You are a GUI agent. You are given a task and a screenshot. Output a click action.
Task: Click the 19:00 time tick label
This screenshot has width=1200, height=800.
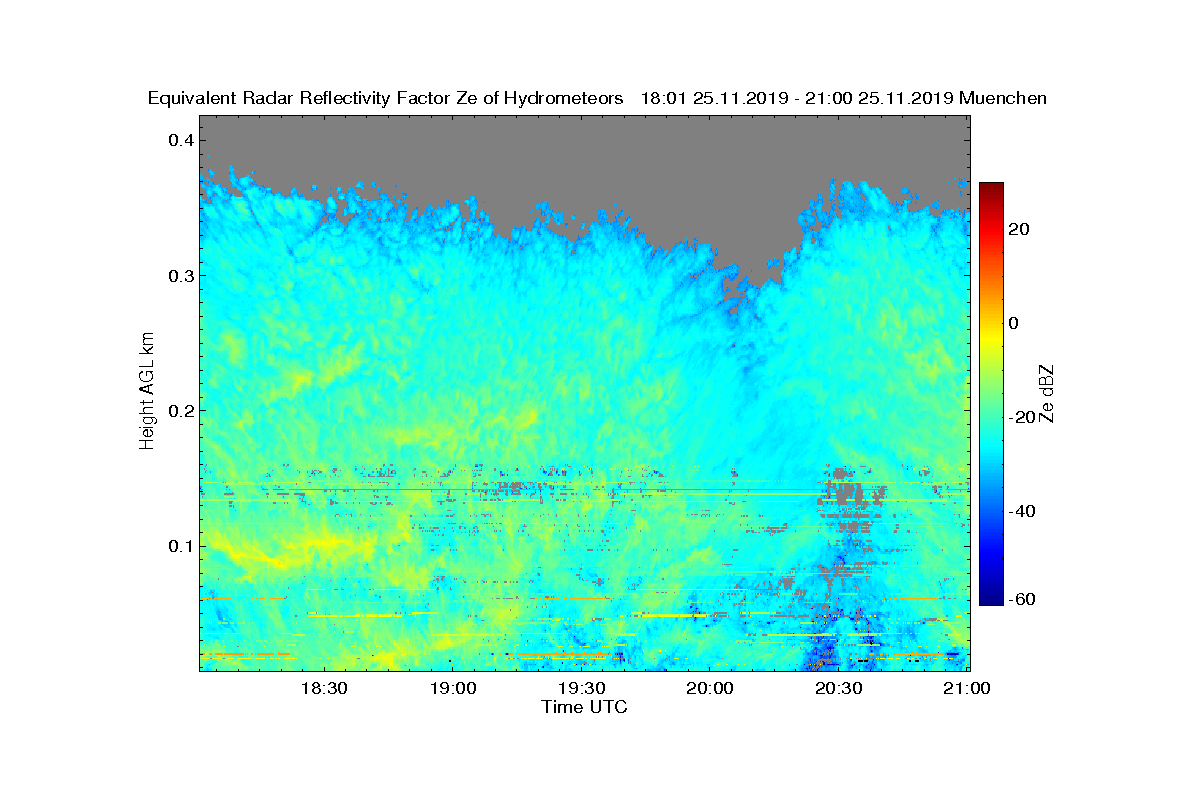click(453, 689)
